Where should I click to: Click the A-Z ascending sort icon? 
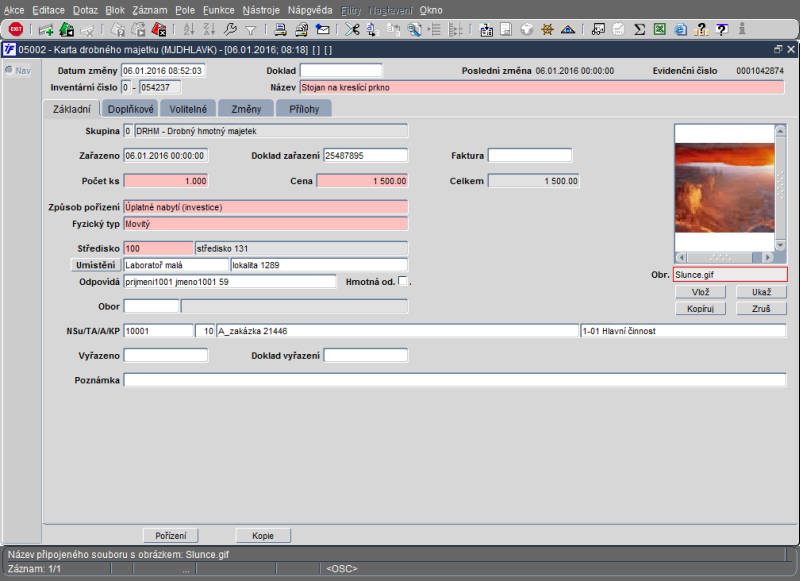[189, 30]
